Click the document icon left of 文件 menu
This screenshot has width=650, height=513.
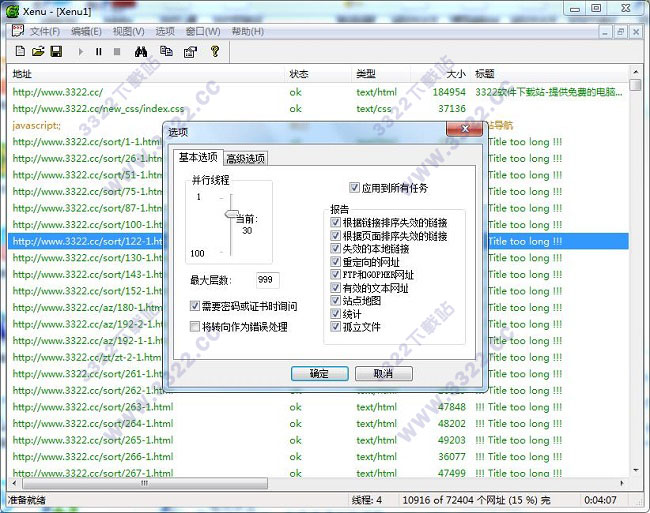(x=17, y=31)
